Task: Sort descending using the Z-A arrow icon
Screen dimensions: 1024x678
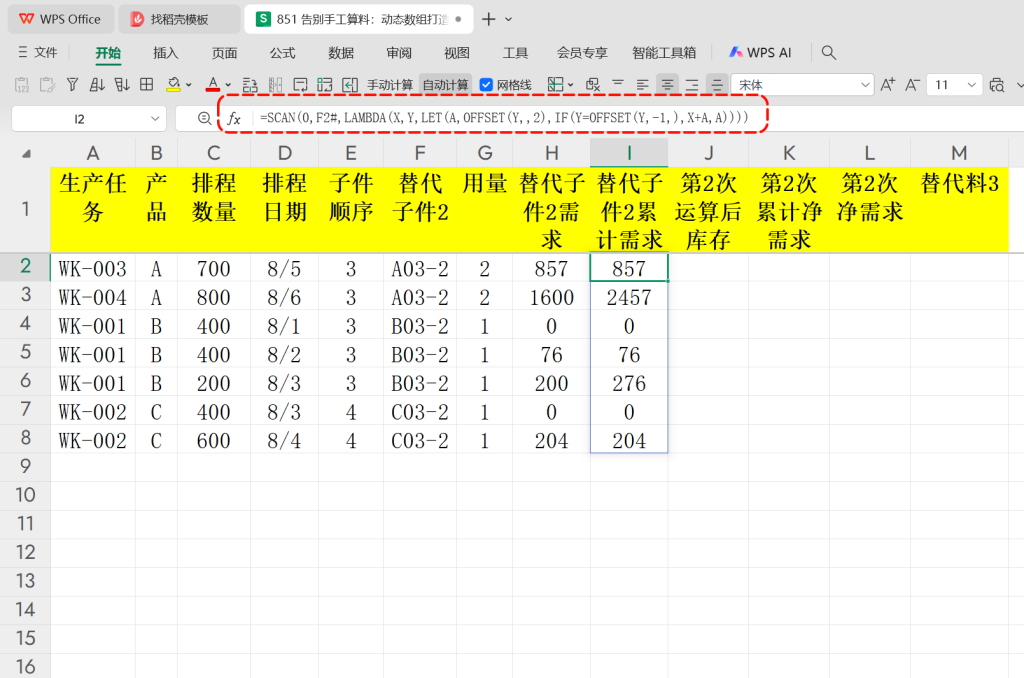Action: [x=121, y=85]
